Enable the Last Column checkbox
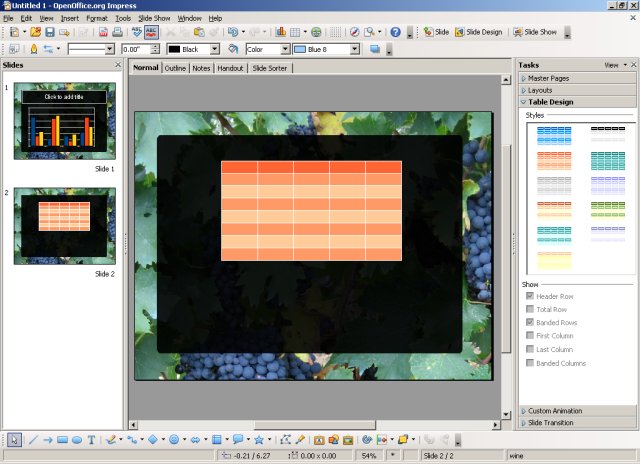640x464 pixels. [x=530, y=349]
